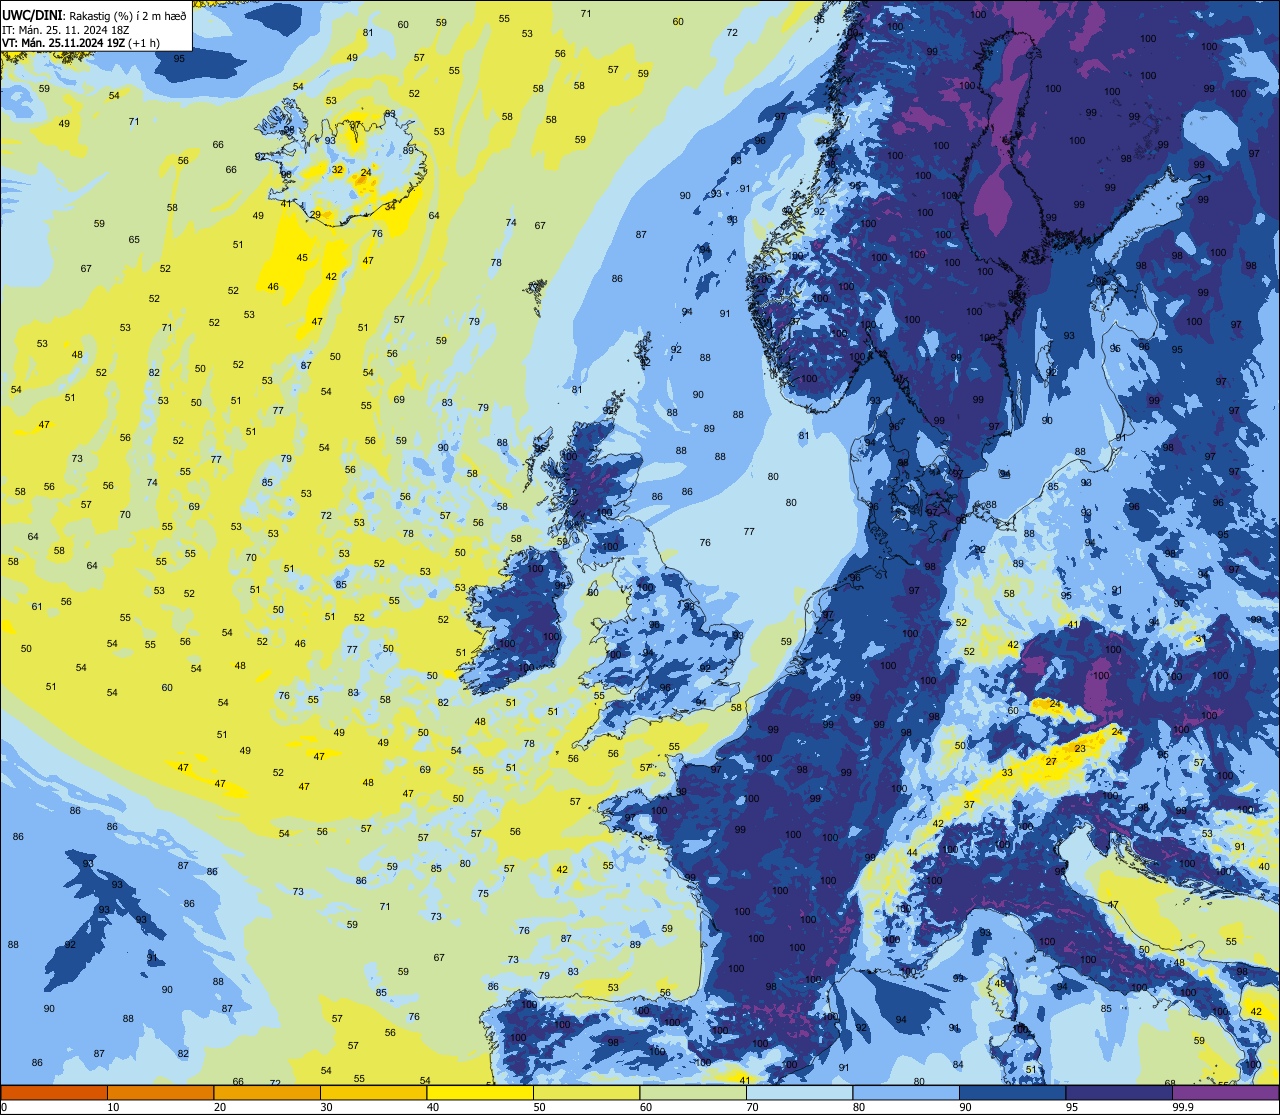Viewport: 1280px width, 1115px height.
Task: Click the 'Rakastig (%) í 2 m hæð' label
Action: click(x=128, y=16)
